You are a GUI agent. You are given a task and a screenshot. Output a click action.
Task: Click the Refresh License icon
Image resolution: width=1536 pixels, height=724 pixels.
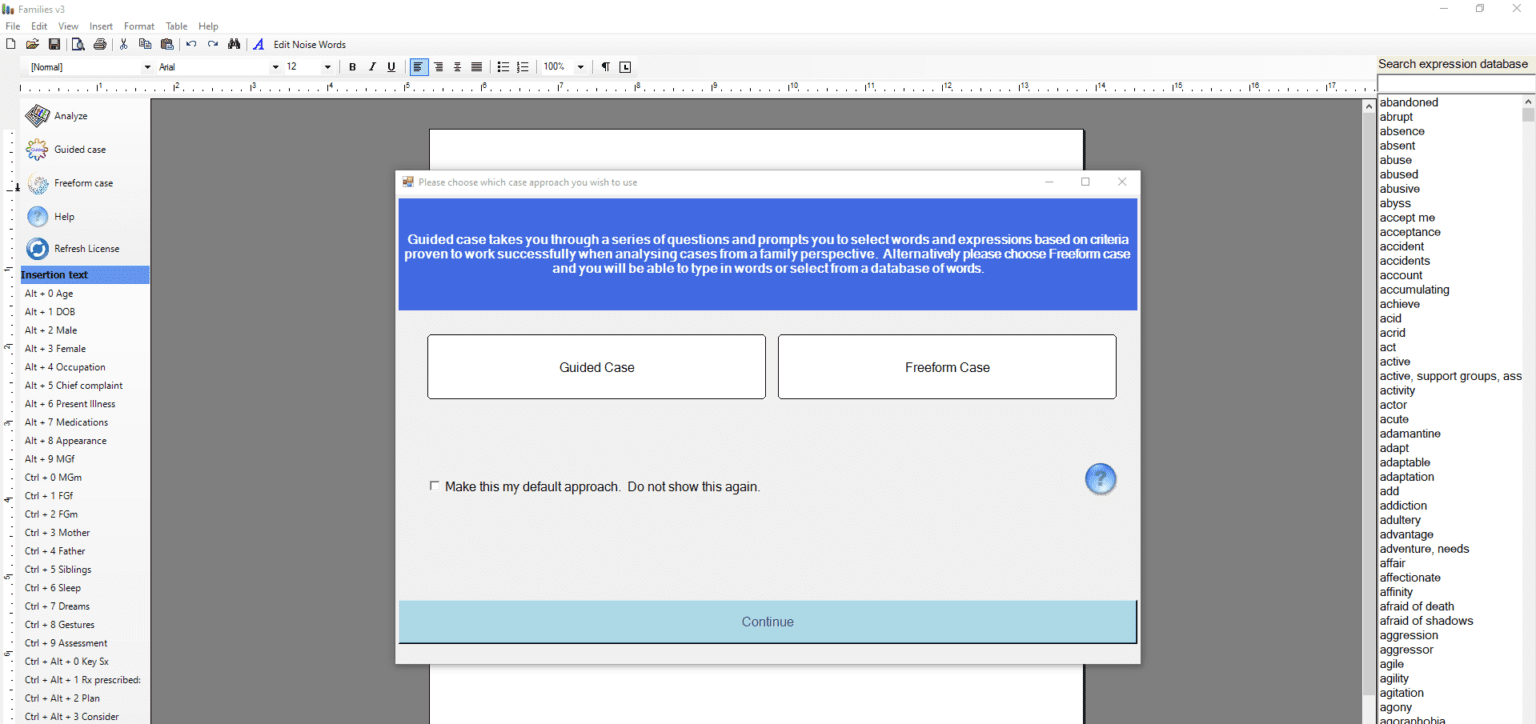[x=38, y=248]
